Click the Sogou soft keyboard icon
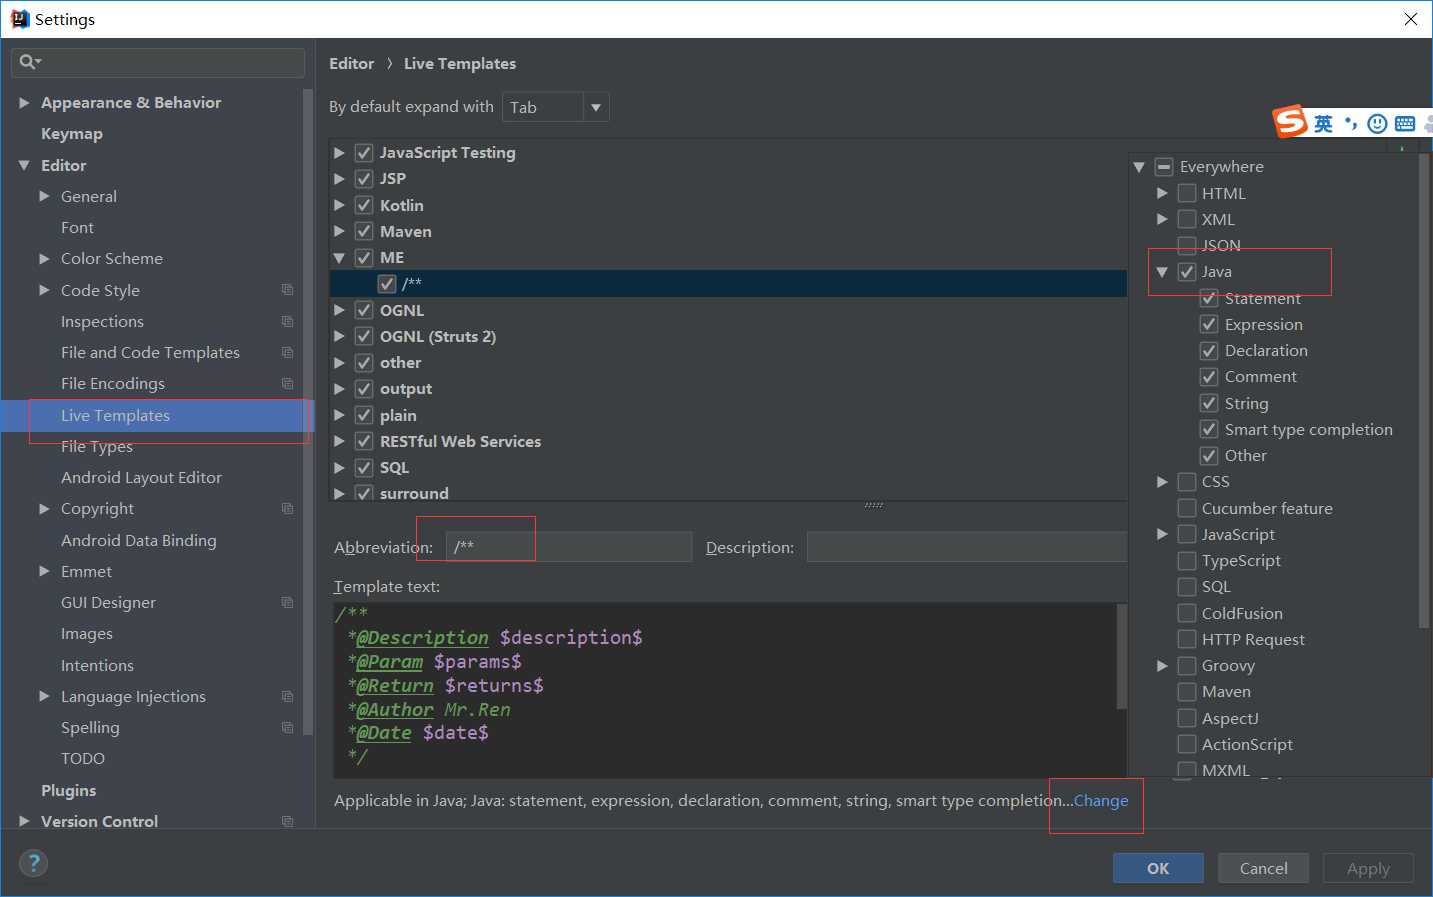 click(1405, 124)
